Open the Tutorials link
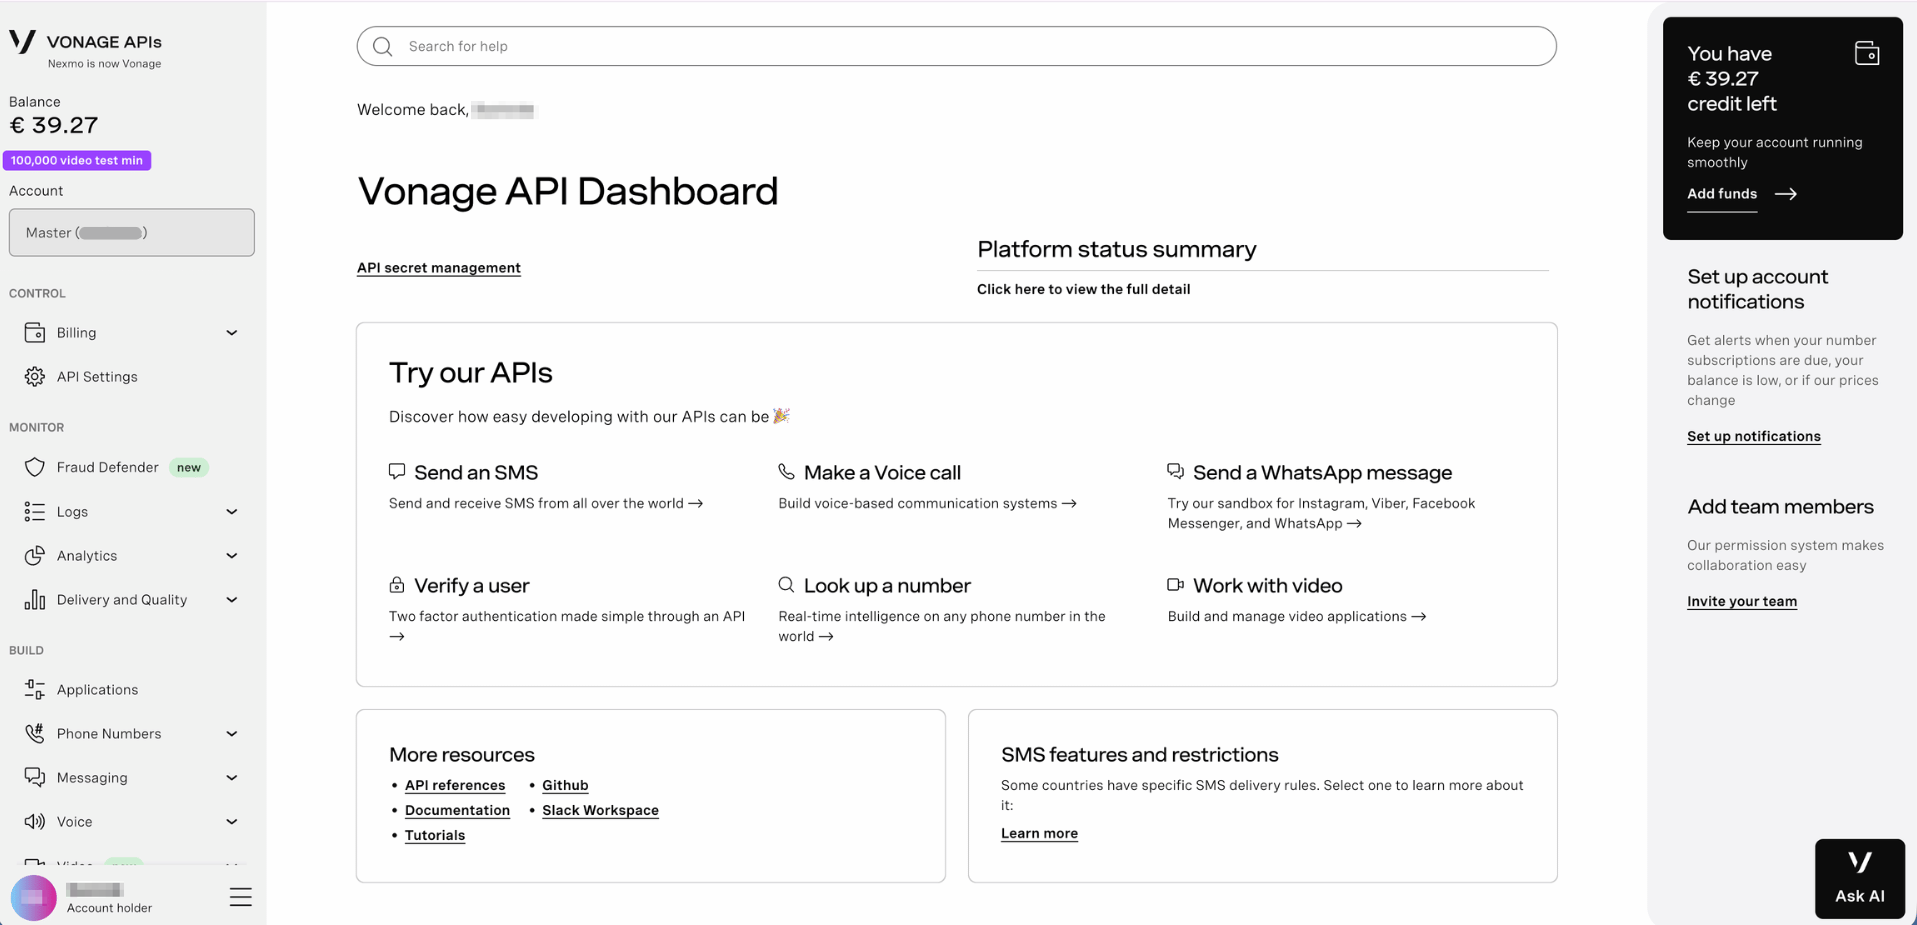The image size is (1917, 925). [x=435, y=835]
